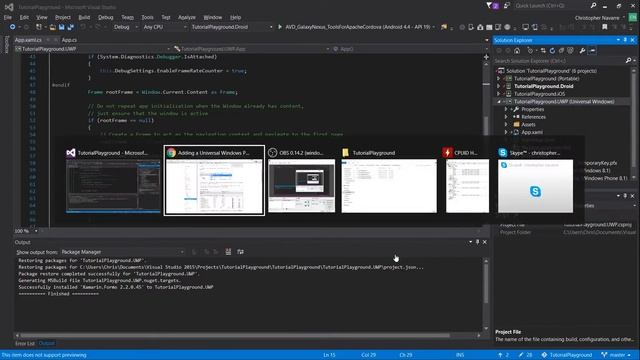The image size is (640, 360).
Task: Click the Show All Files icon
Action: [x=570, y=51]
